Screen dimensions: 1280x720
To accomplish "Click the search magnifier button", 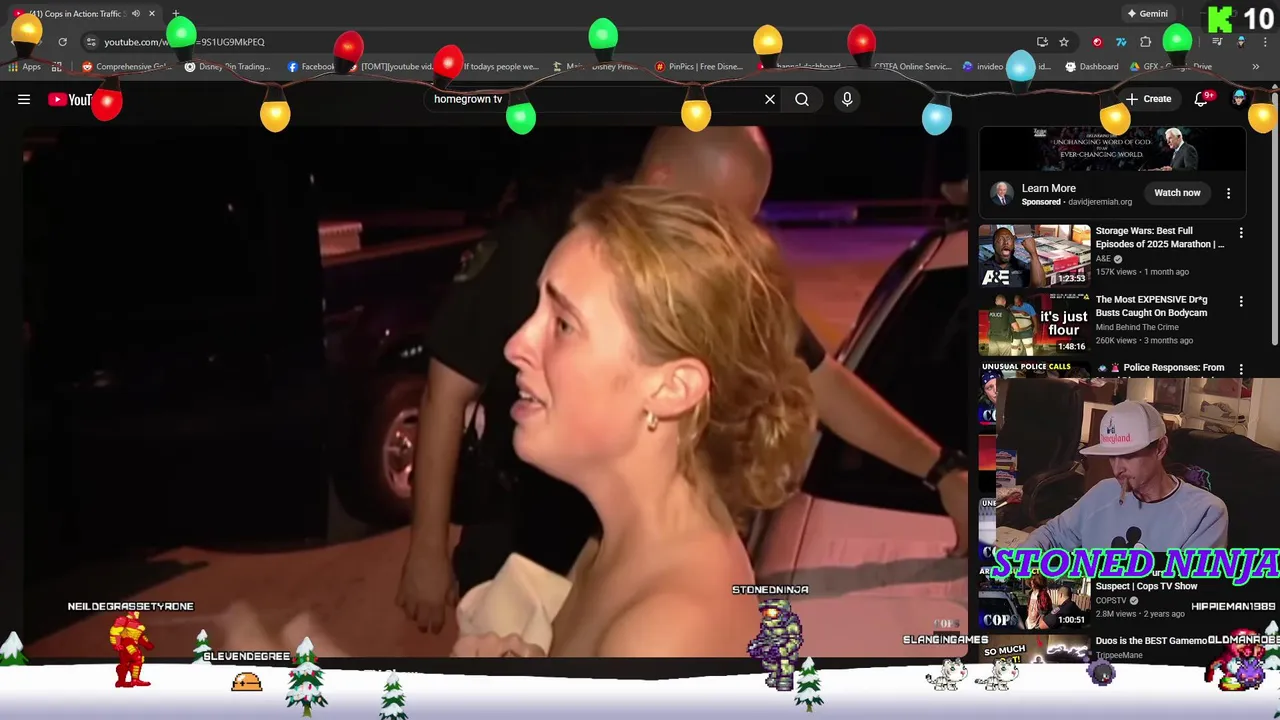I will pyautogui.click(x=802, y=99).
